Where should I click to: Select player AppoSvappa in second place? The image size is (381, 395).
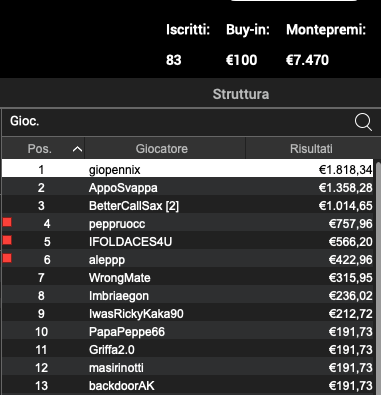[188, 186]
